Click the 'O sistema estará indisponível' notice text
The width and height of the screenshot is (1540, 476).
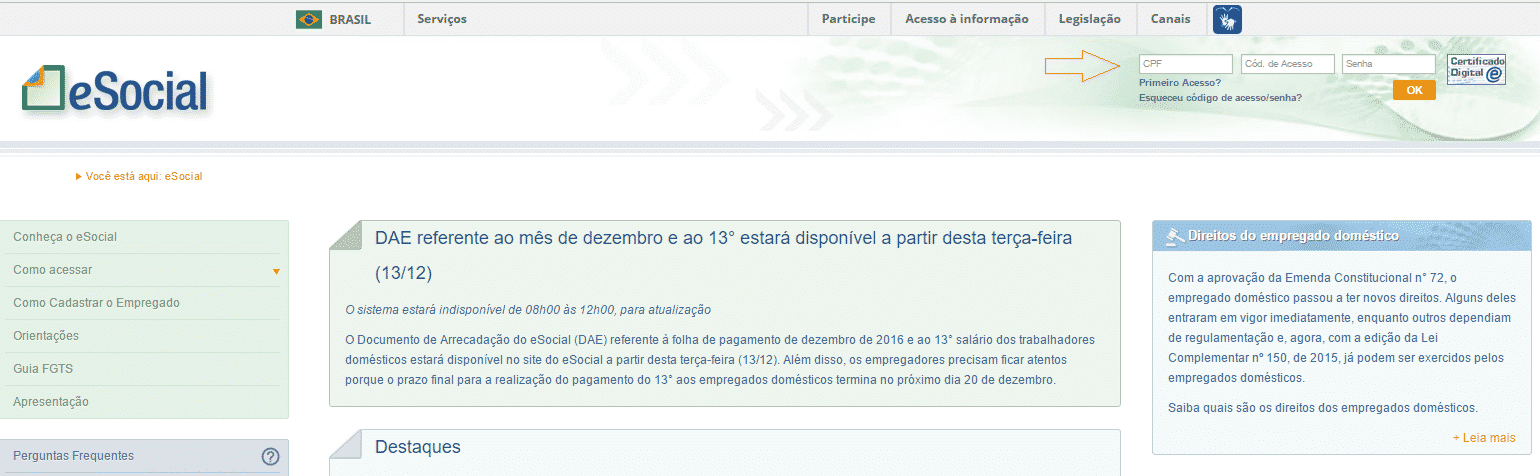[527, 310]
